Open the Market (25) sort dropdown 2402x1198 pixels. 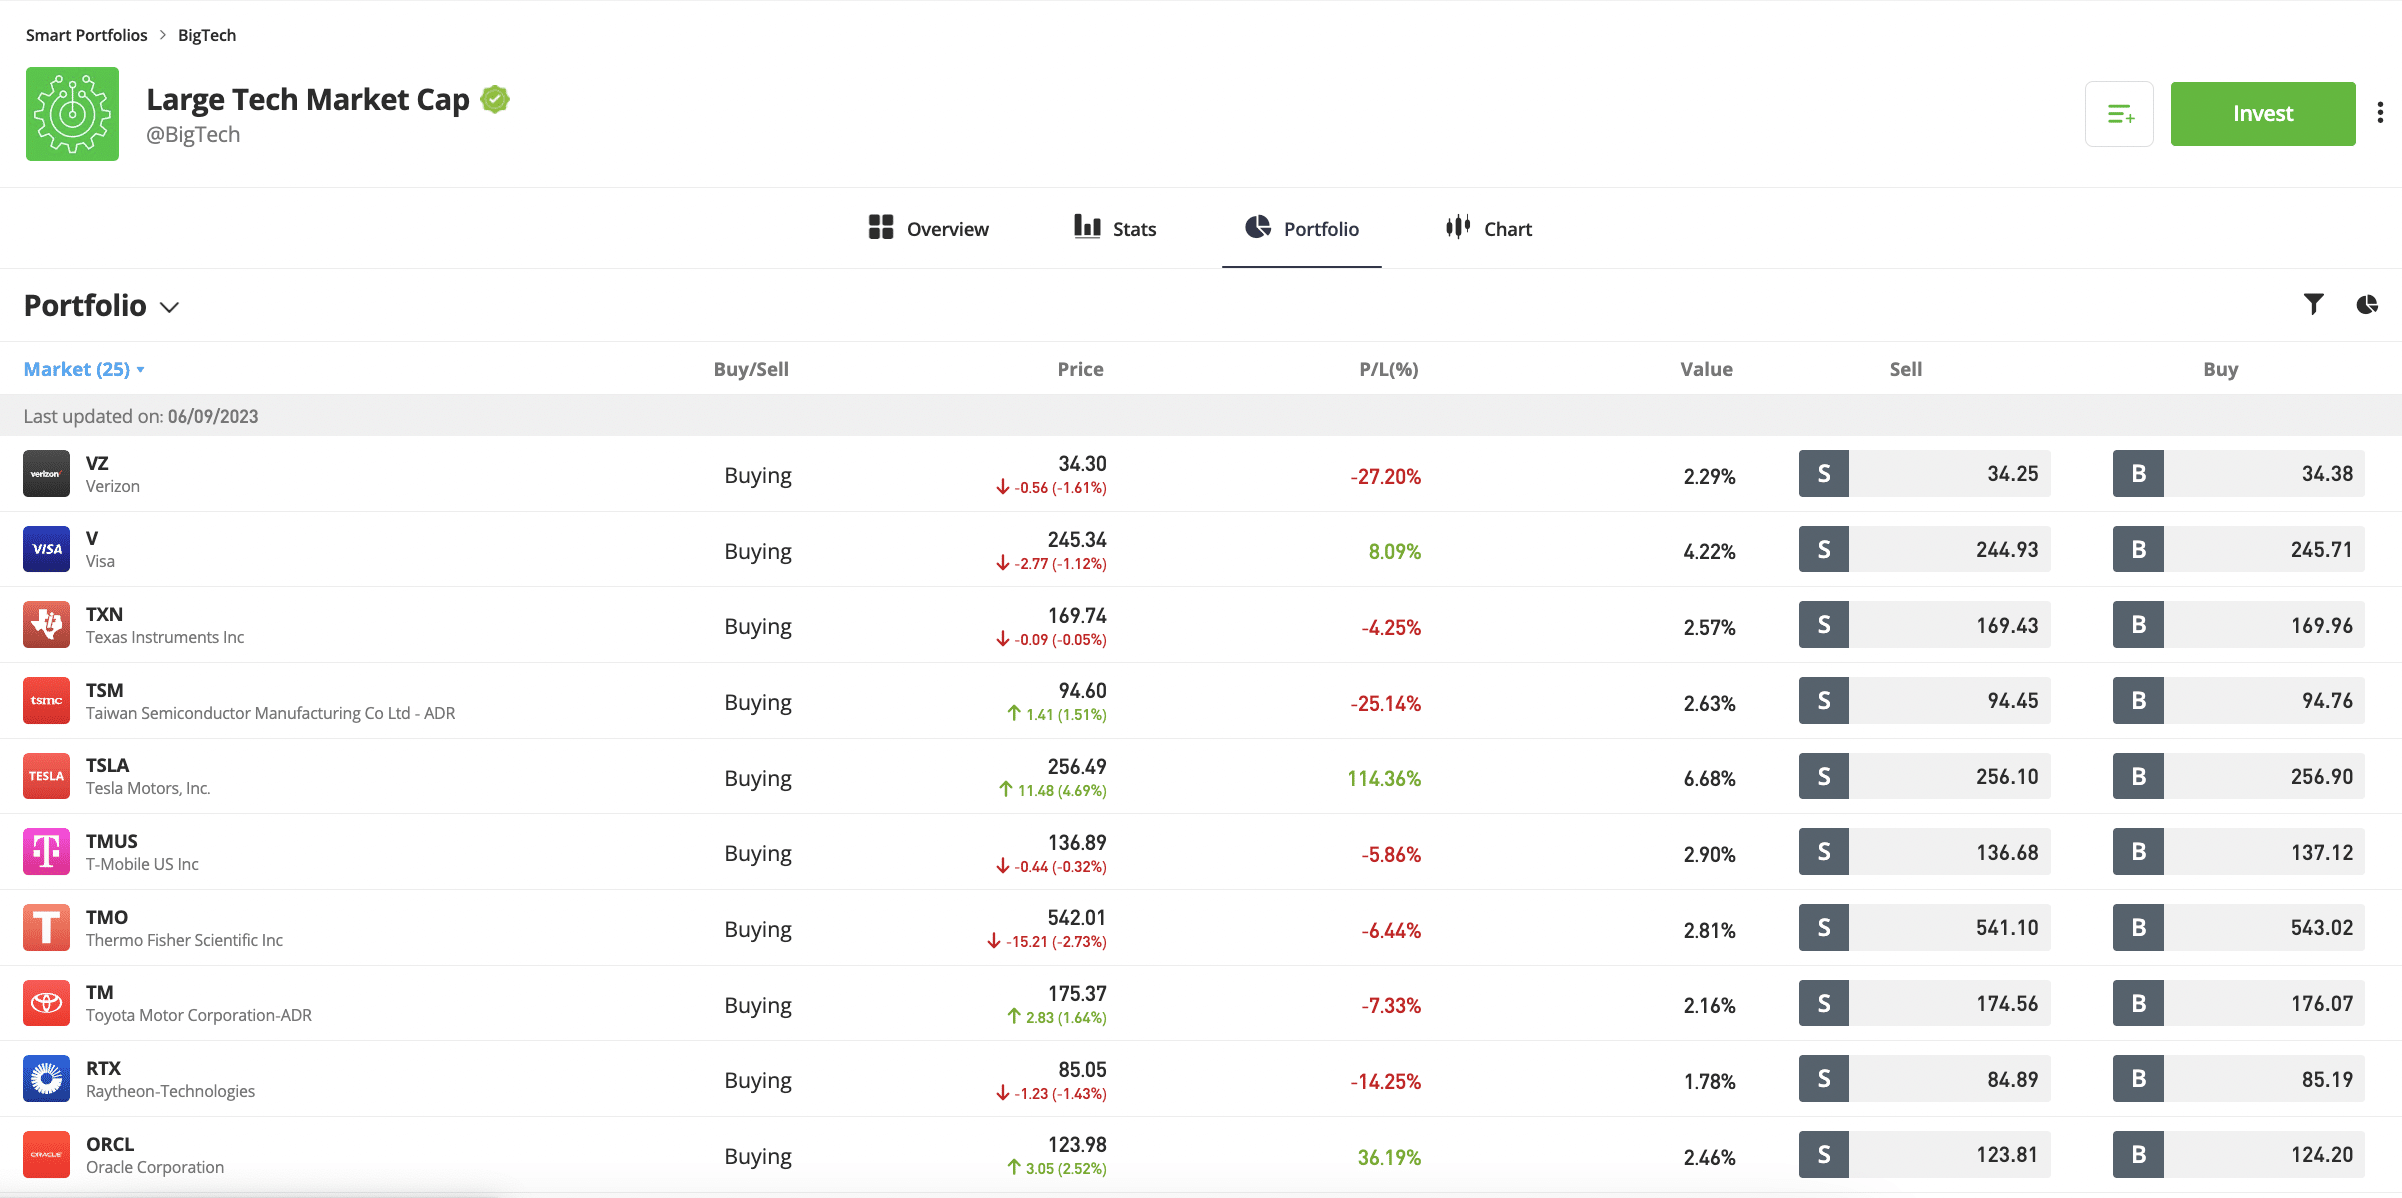click(84, 369)
